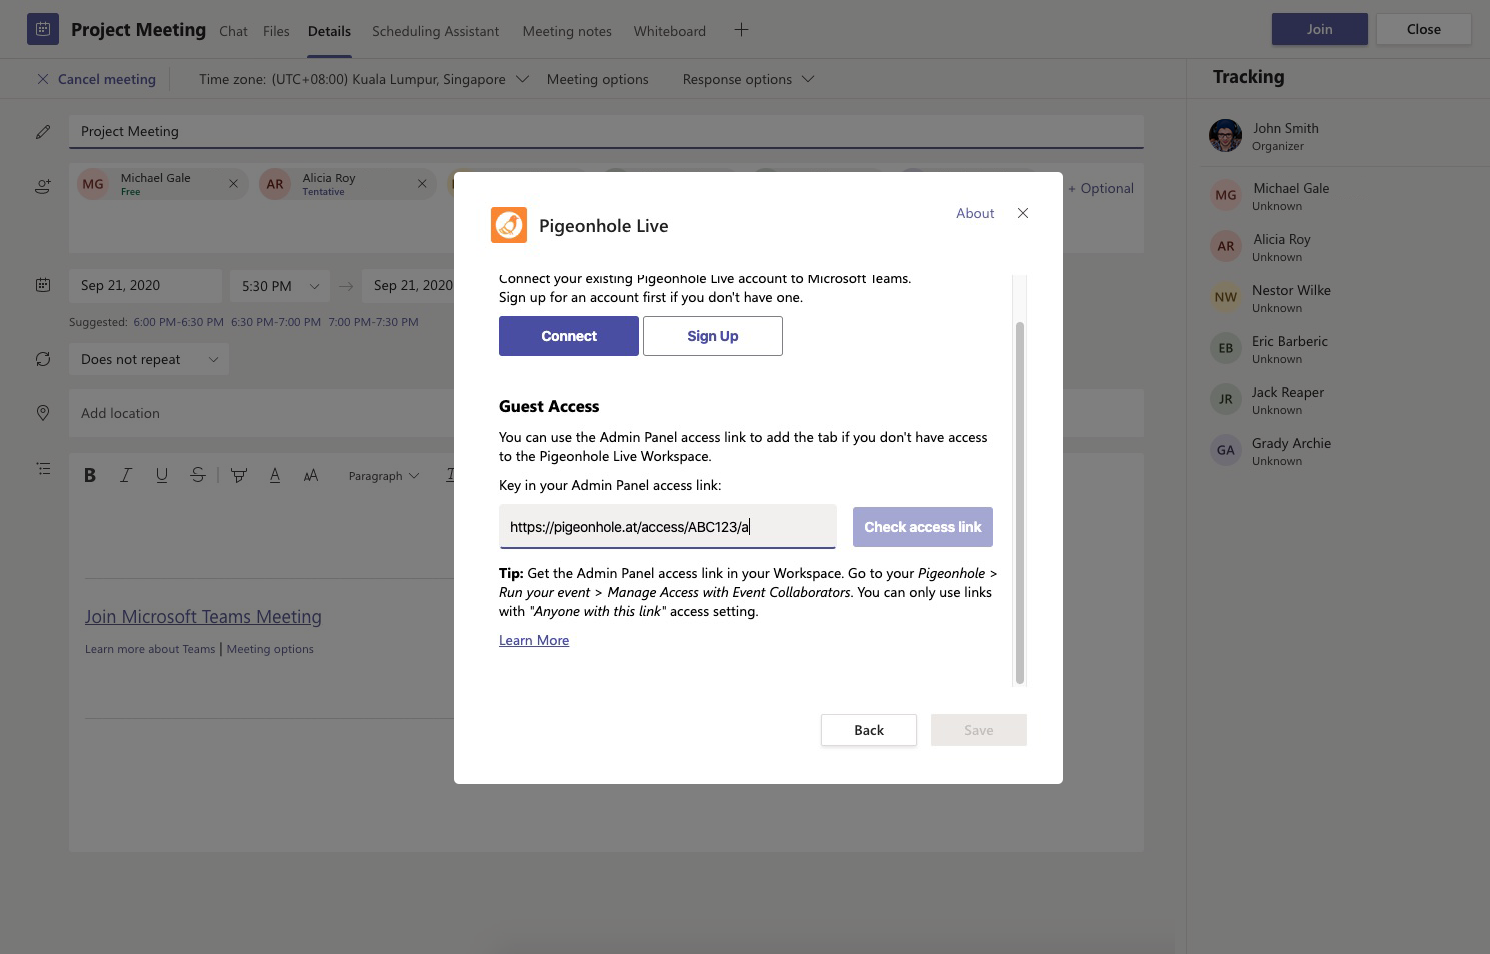Screen dimensions: 1490x954
Task: Select the text highlight color tool
Action: click(x=239, y=476)
